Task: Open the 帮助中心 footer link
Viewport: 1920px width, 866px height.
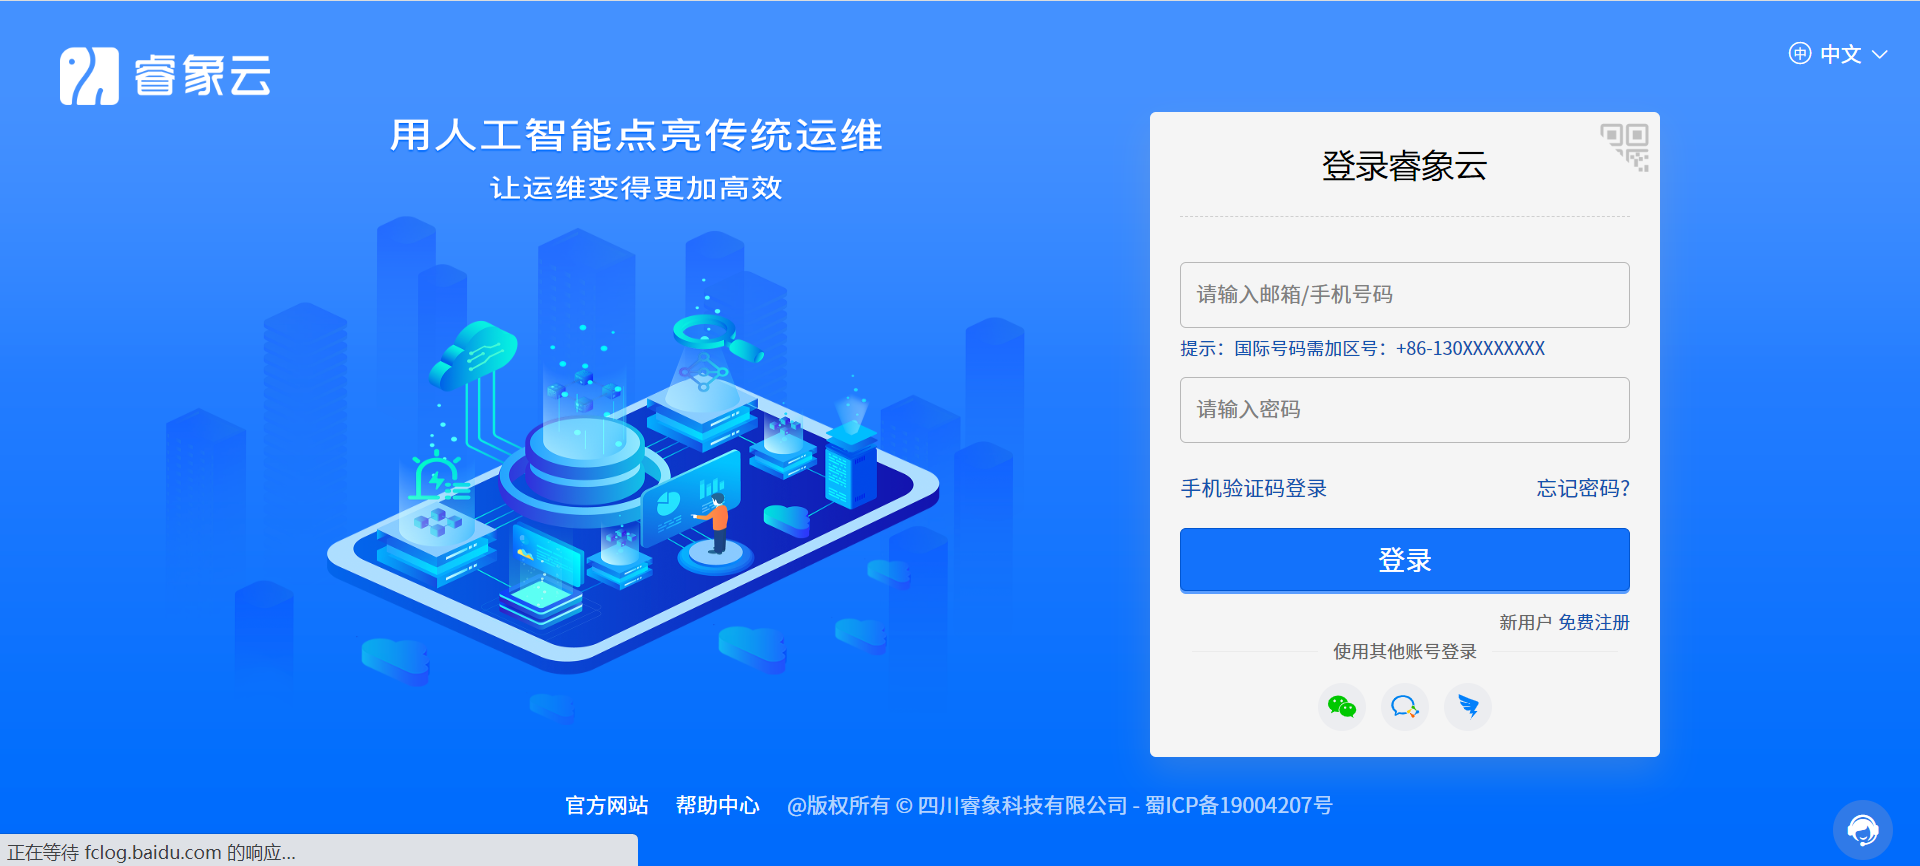Action: point(717,805)
